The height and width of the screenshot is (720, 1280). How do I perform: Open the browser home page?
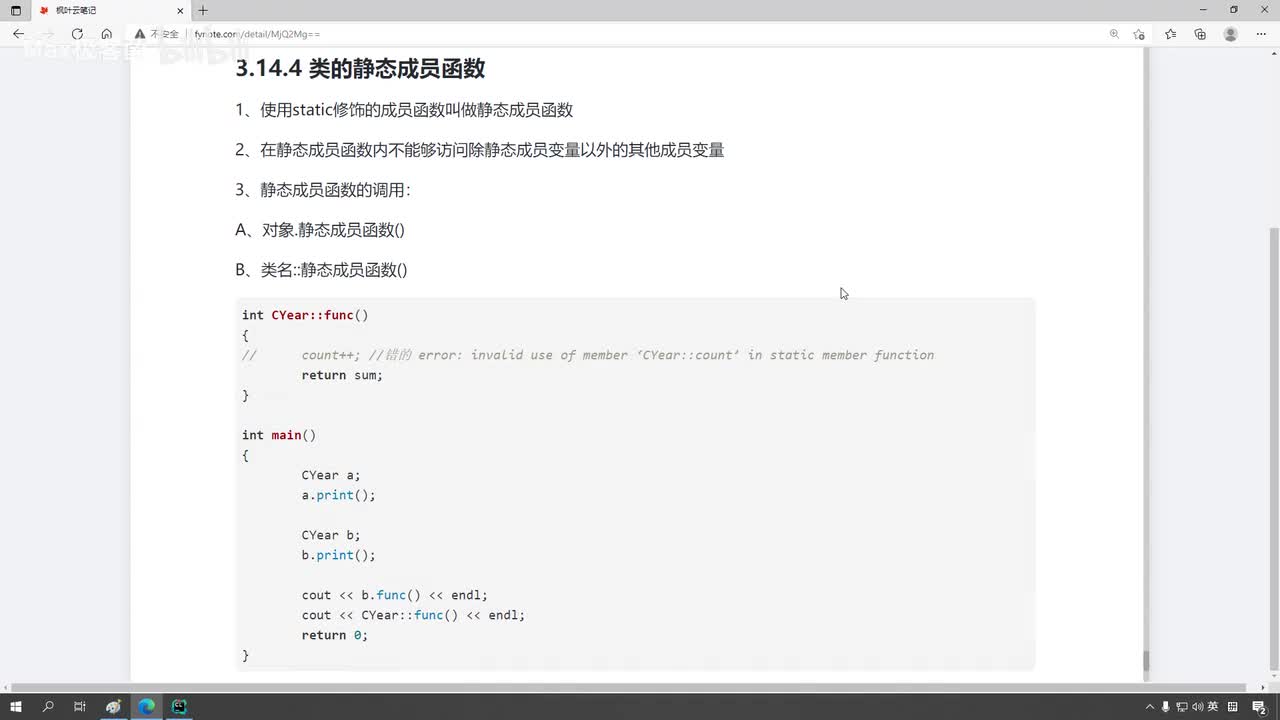(107, 34)
